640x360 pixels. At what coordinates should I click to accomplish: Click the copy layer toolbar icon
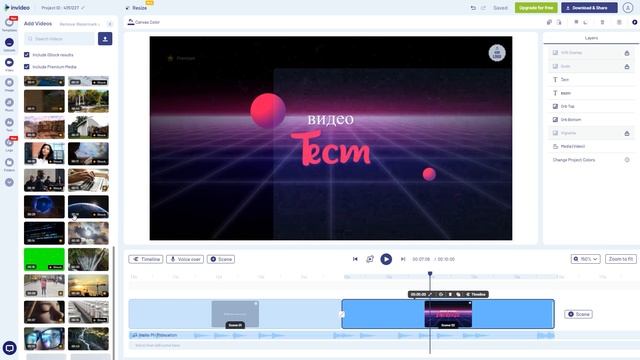point(549,22)
